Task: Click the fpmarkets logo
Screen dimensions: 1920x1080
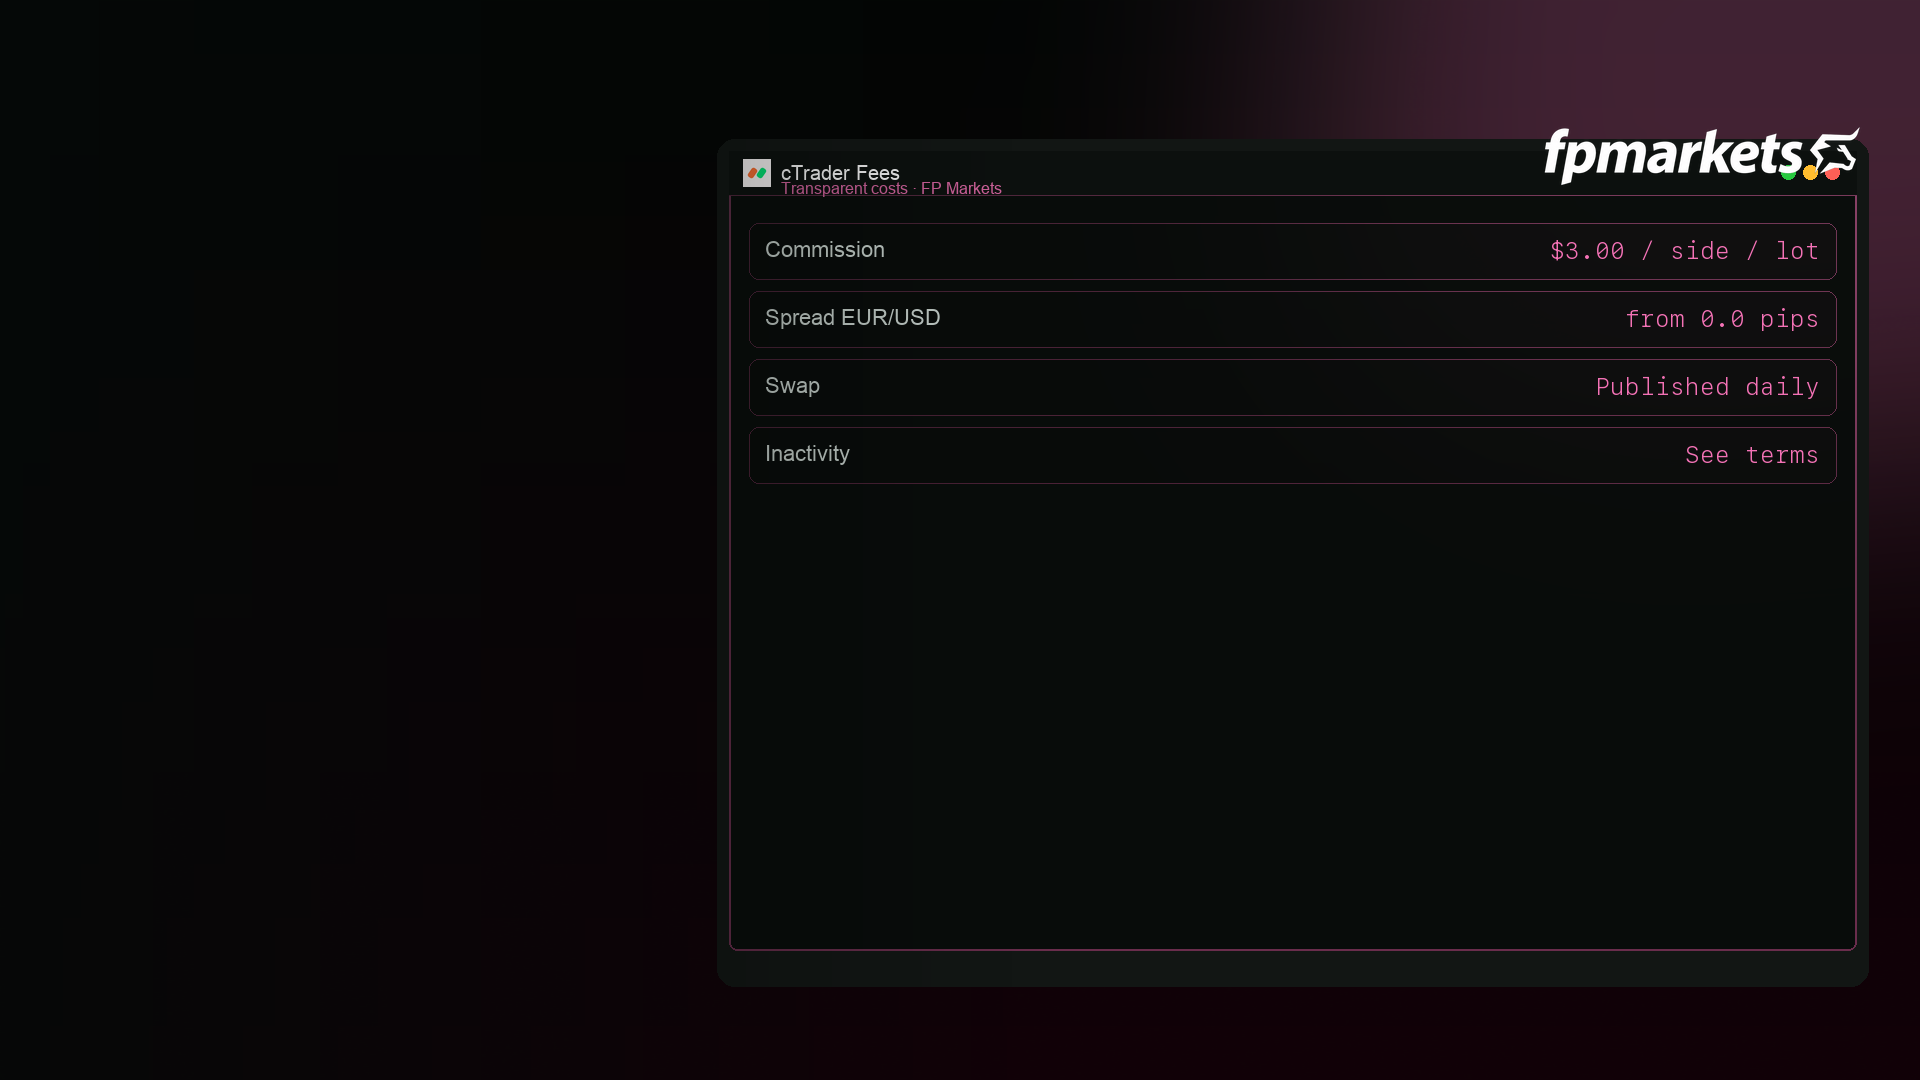Action: pyautogui.click(x=1702, y=156)
